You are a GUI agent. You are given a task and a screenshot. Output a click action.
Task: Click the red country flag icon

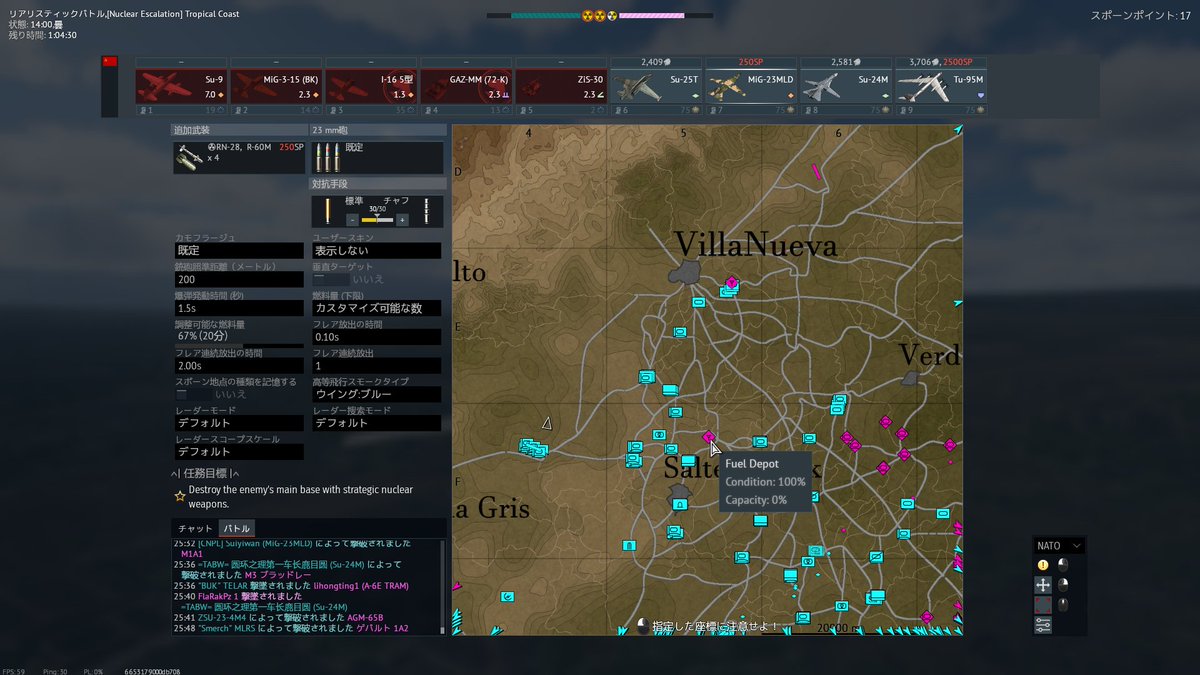[110, 62]
